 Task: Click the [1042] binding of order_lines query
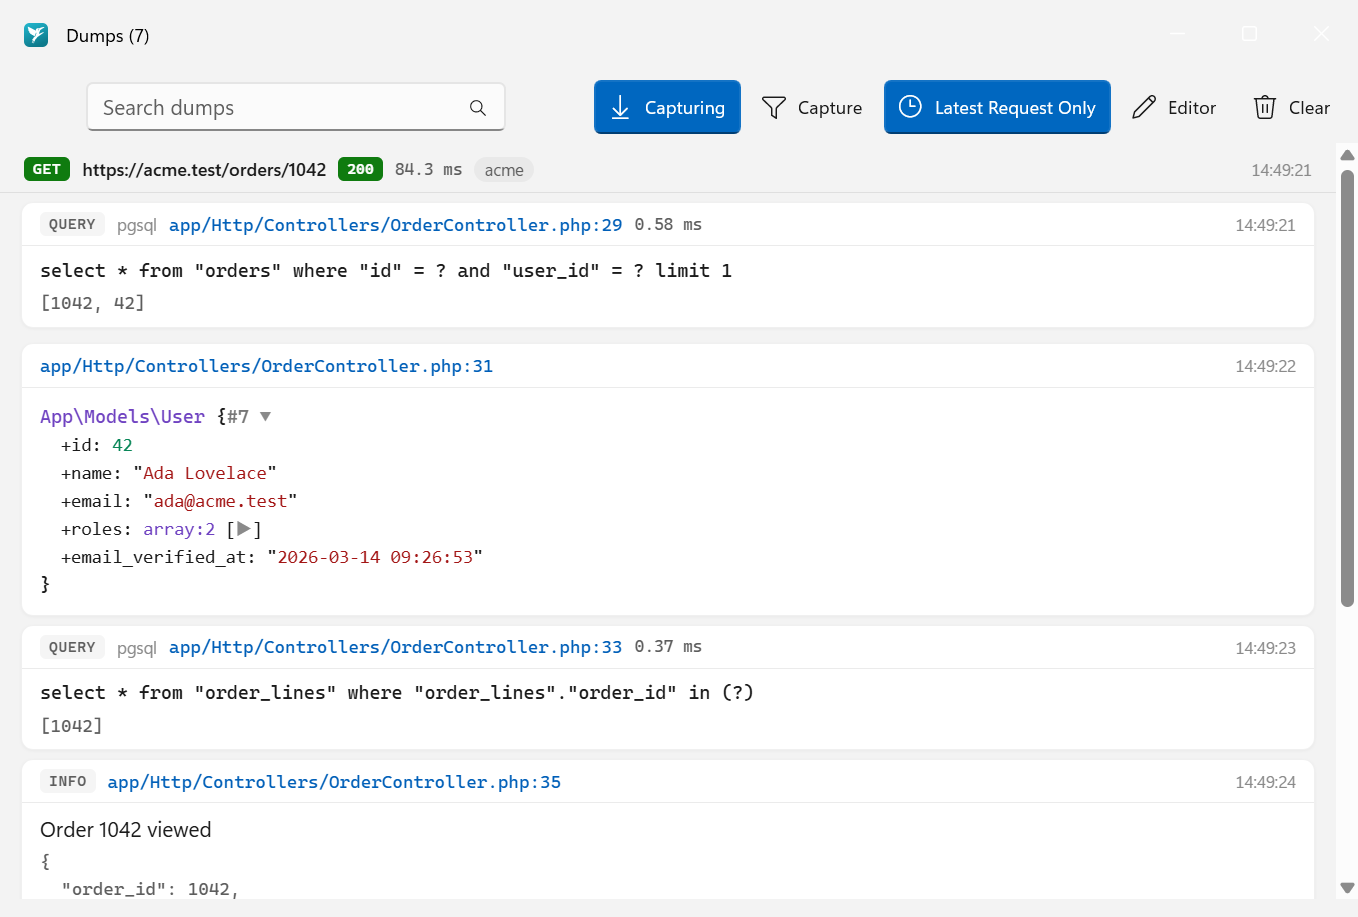click(x=71, y=726)
